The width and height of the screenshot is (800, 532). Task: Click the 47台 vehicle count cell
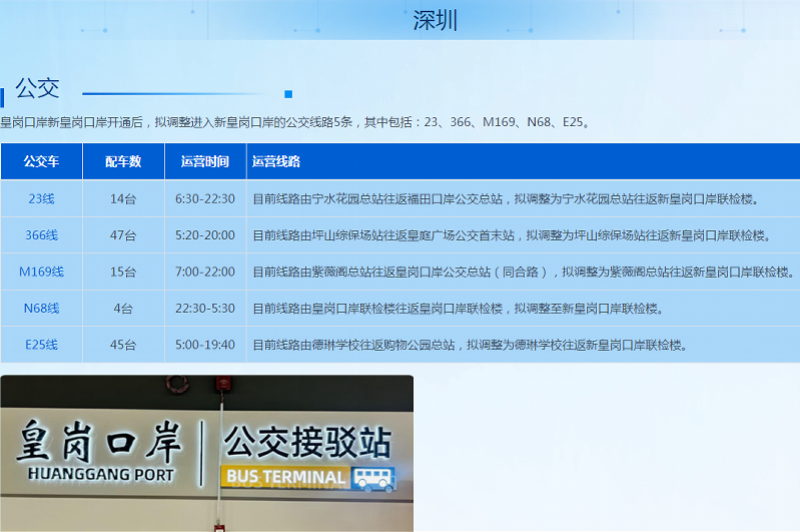123,235
